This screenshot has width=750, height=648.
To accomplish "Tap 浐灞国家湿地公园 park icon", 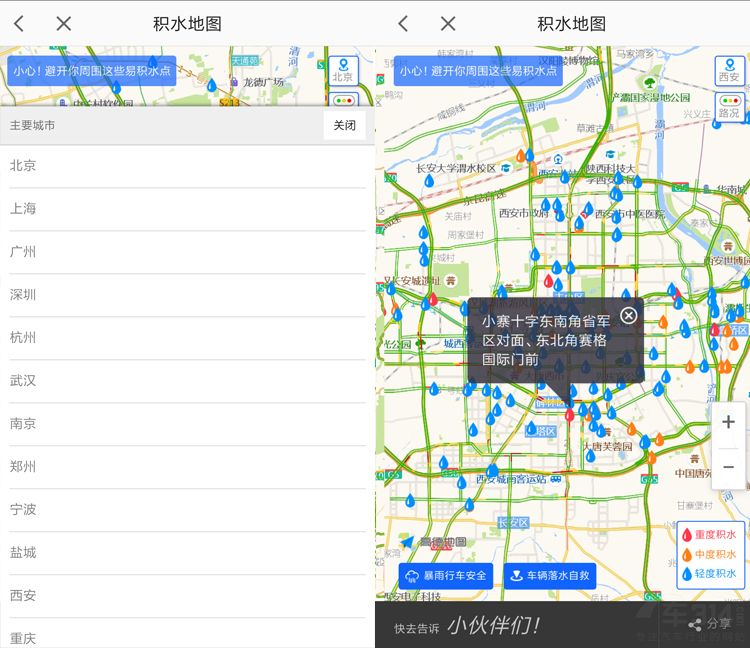I will [649, 83].
